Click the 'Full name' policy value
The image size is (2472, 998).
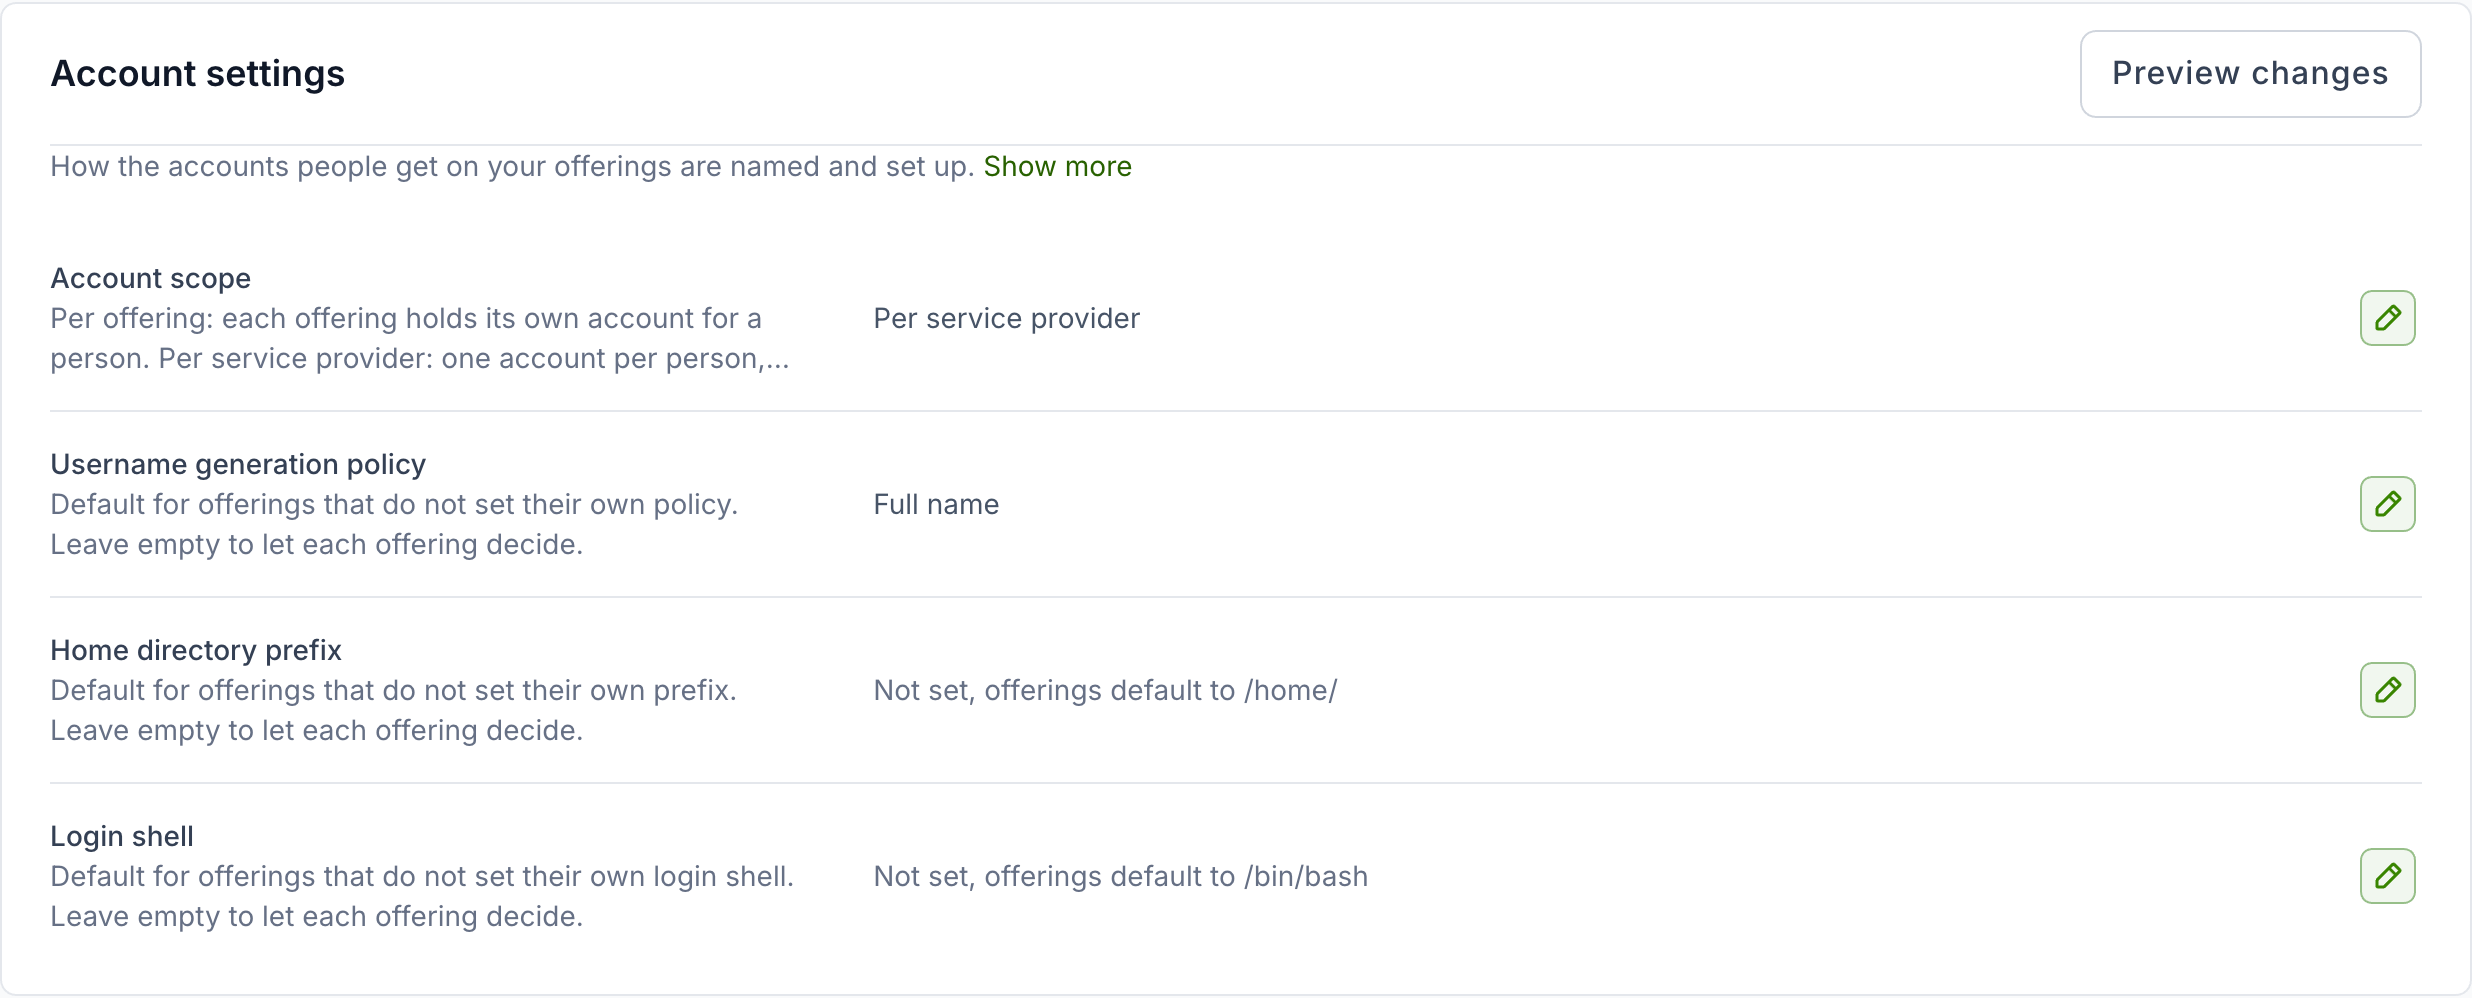coord(936,504)
